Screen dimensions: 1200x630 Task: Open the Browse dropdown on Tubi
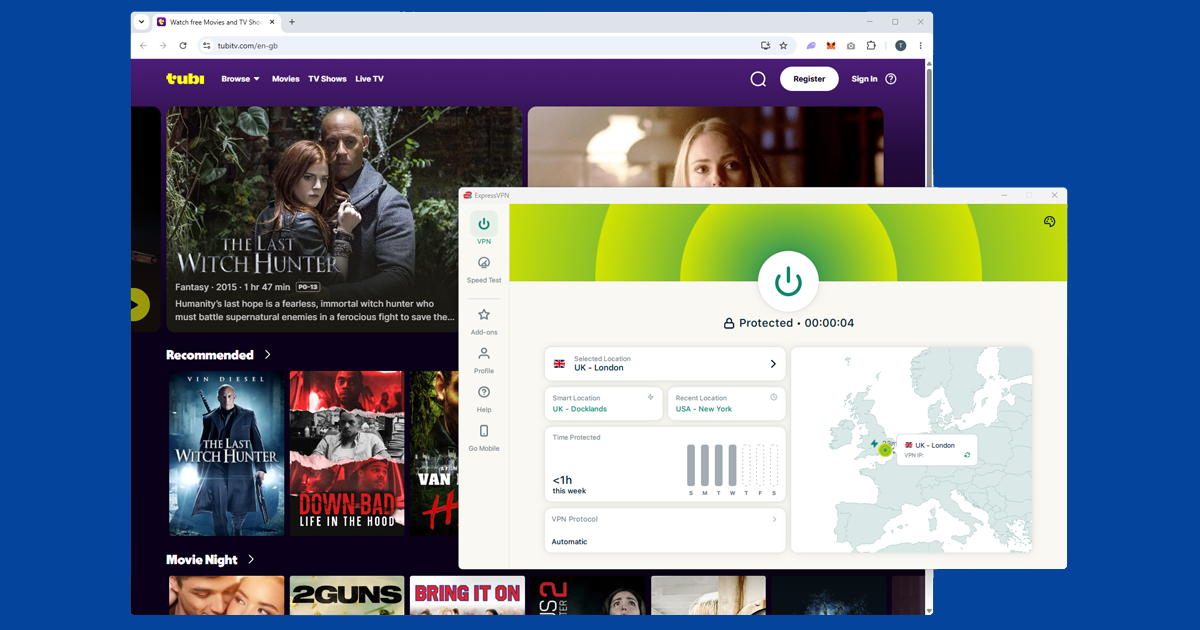[x=240, y=79]
